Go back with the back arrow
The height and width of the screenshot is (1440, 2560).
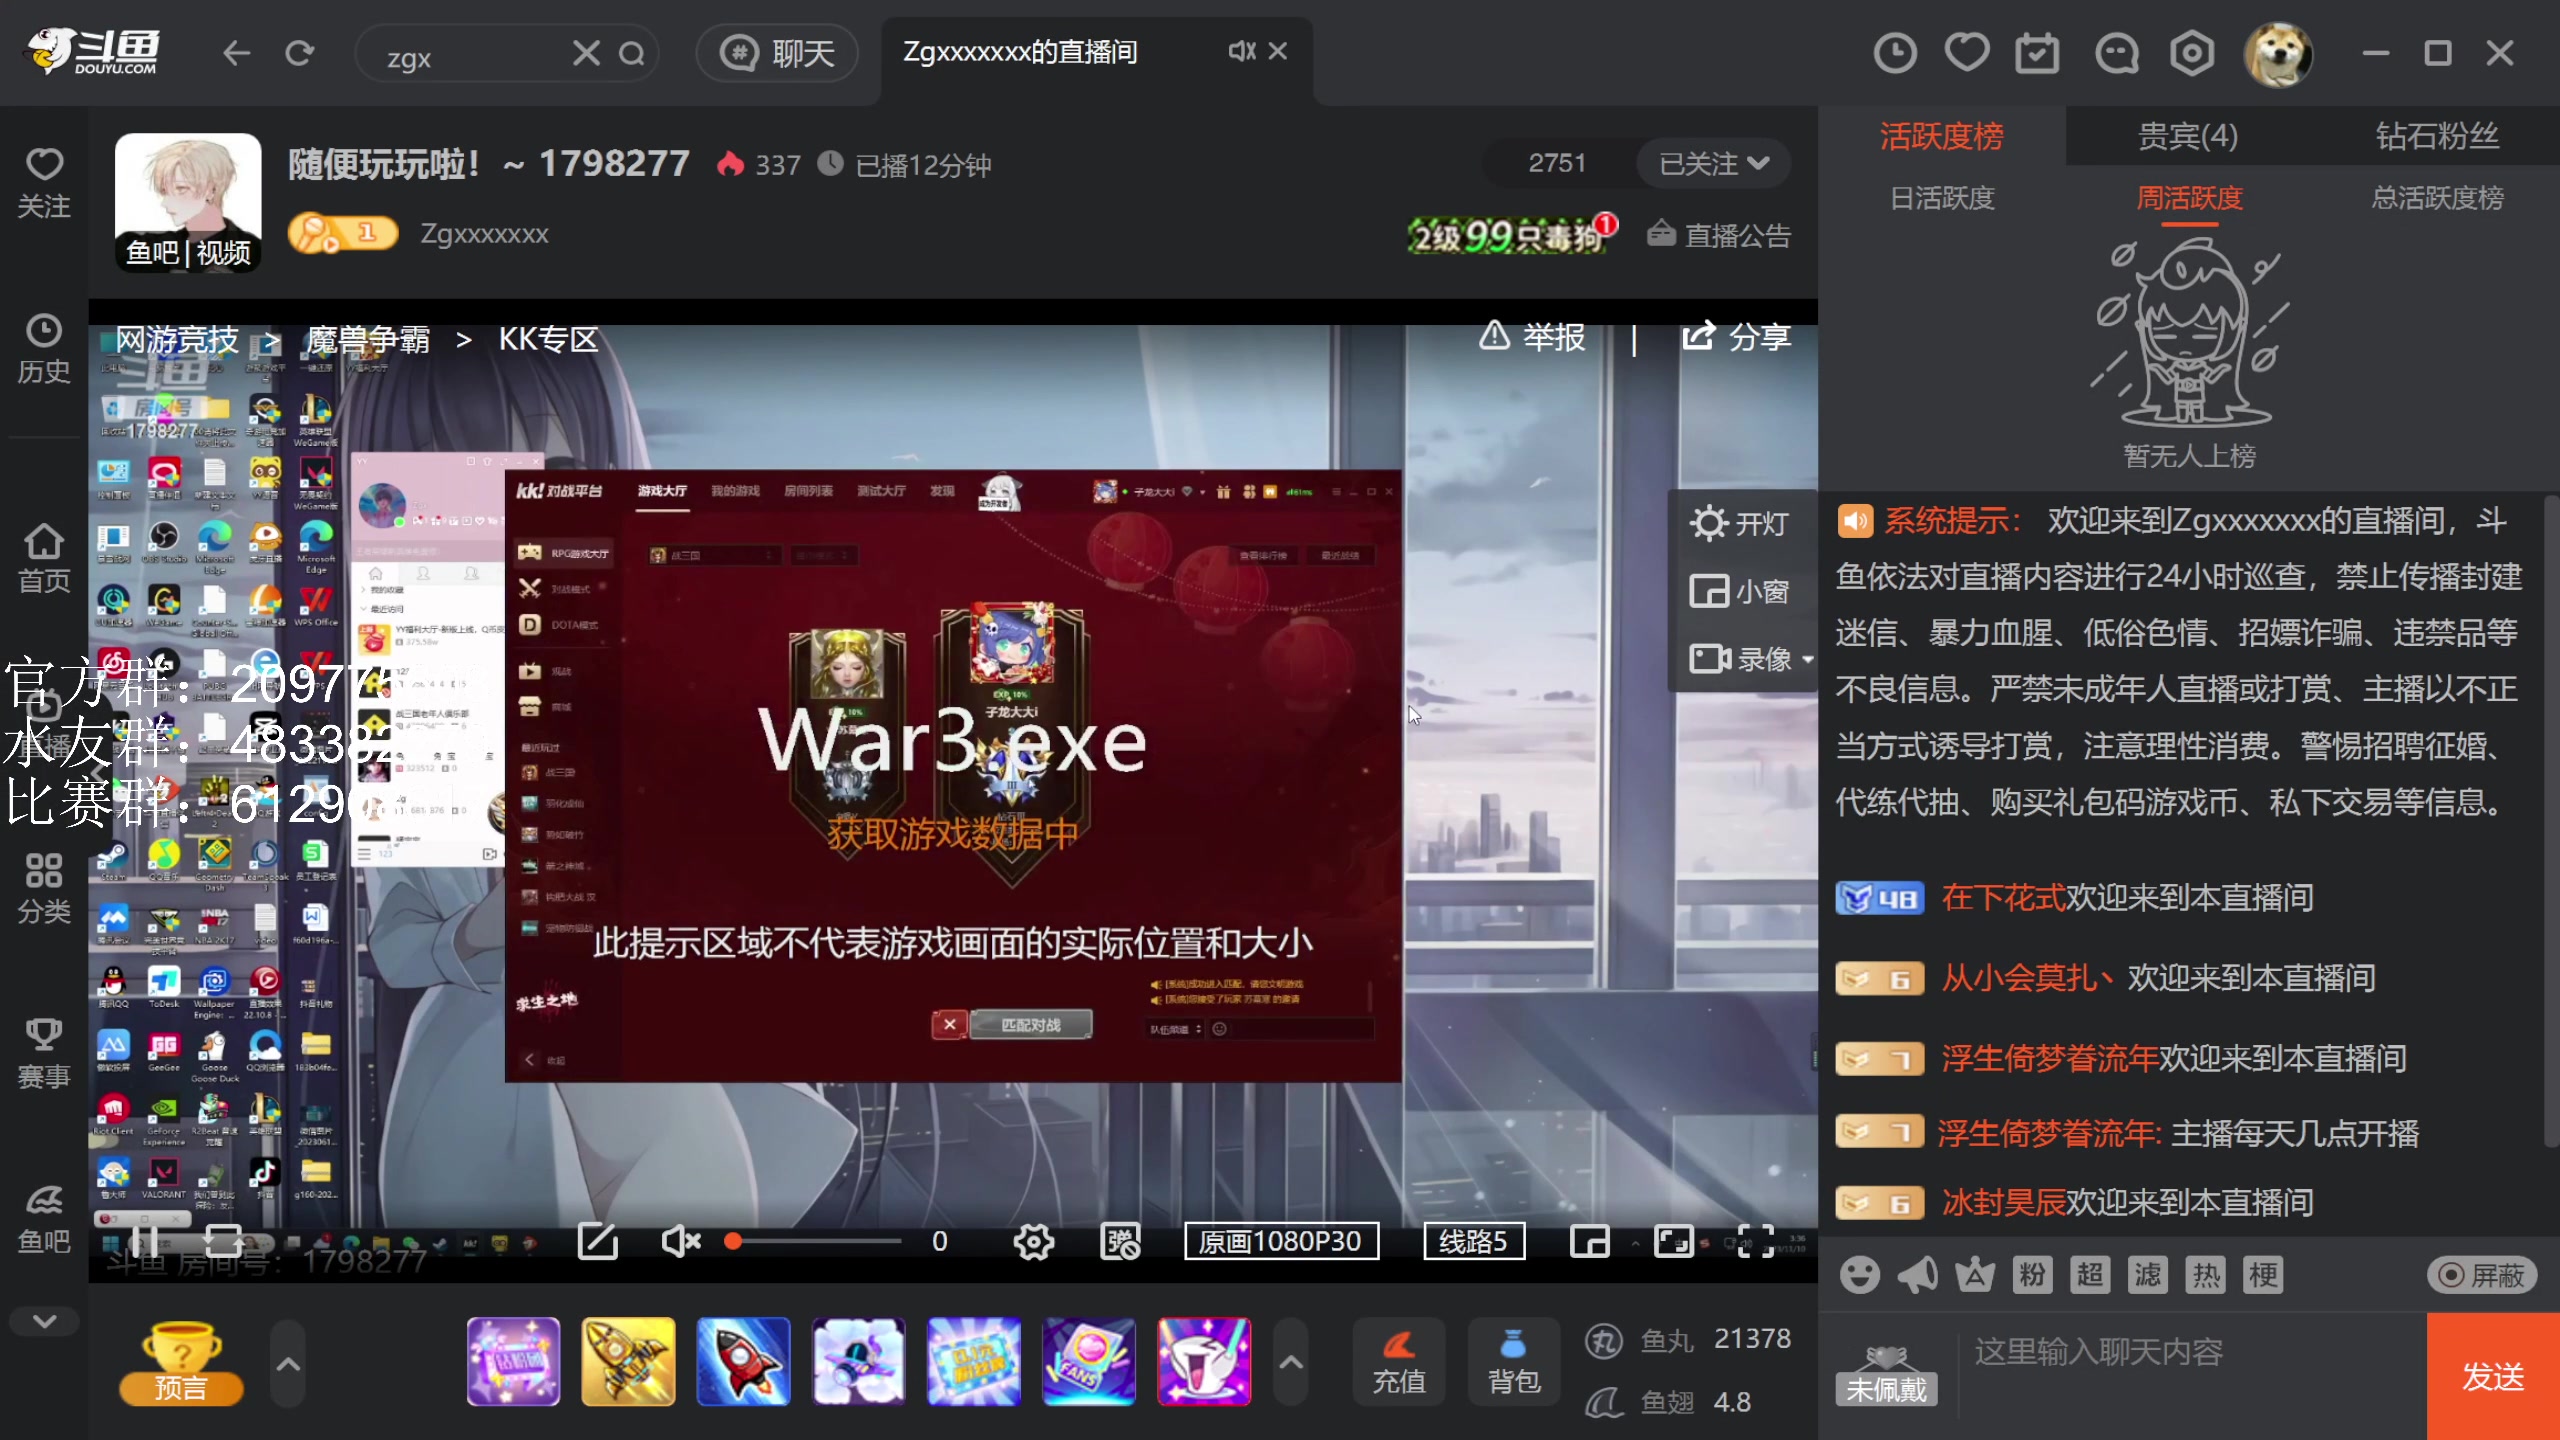click(x=236, y=53)
